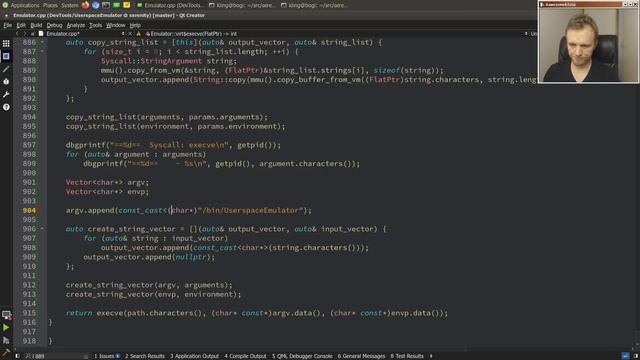
Task: Open the System menu in top panel
Action: pyautogui.click(x=70, y=5)
